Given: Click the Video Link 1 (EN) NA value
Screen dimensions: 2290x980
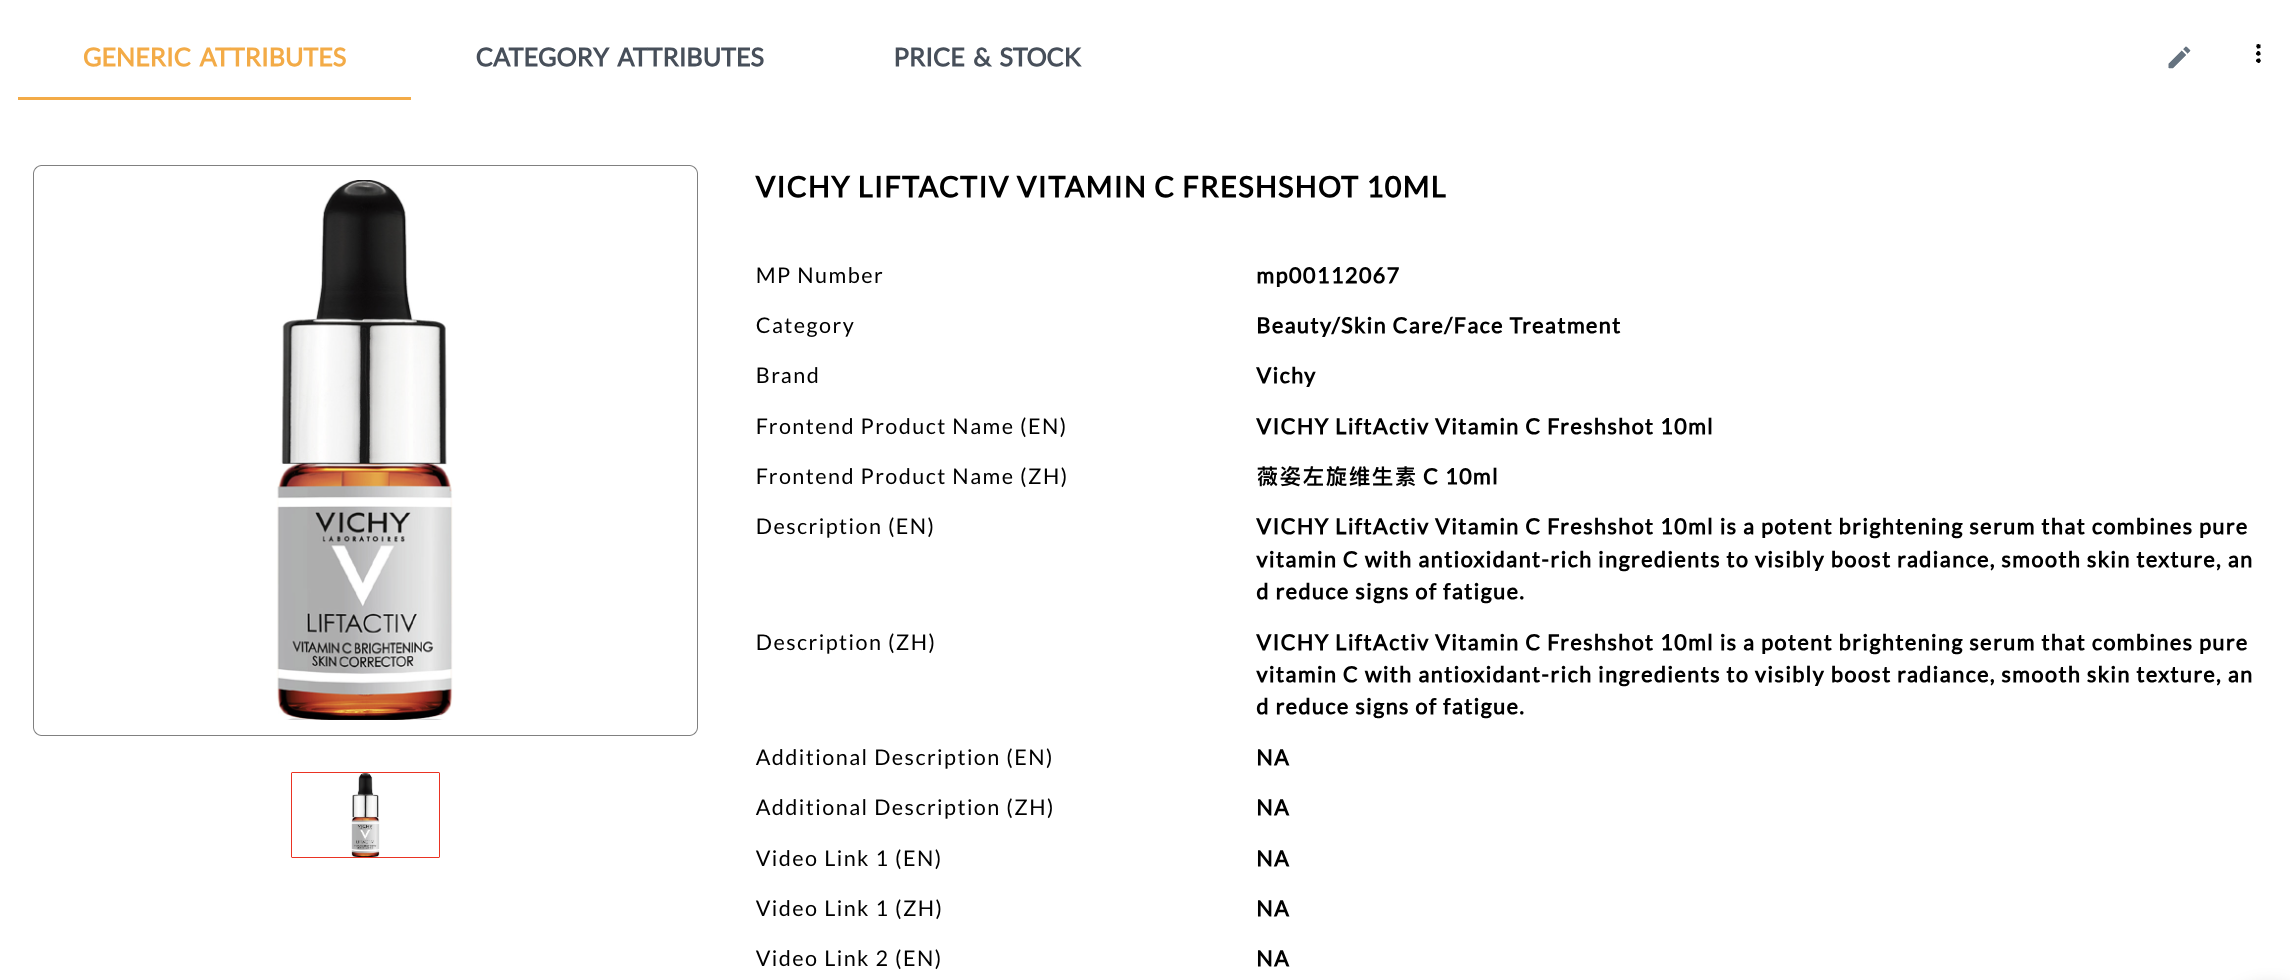Looking at the screenshot, I should tap(1272, 859).
